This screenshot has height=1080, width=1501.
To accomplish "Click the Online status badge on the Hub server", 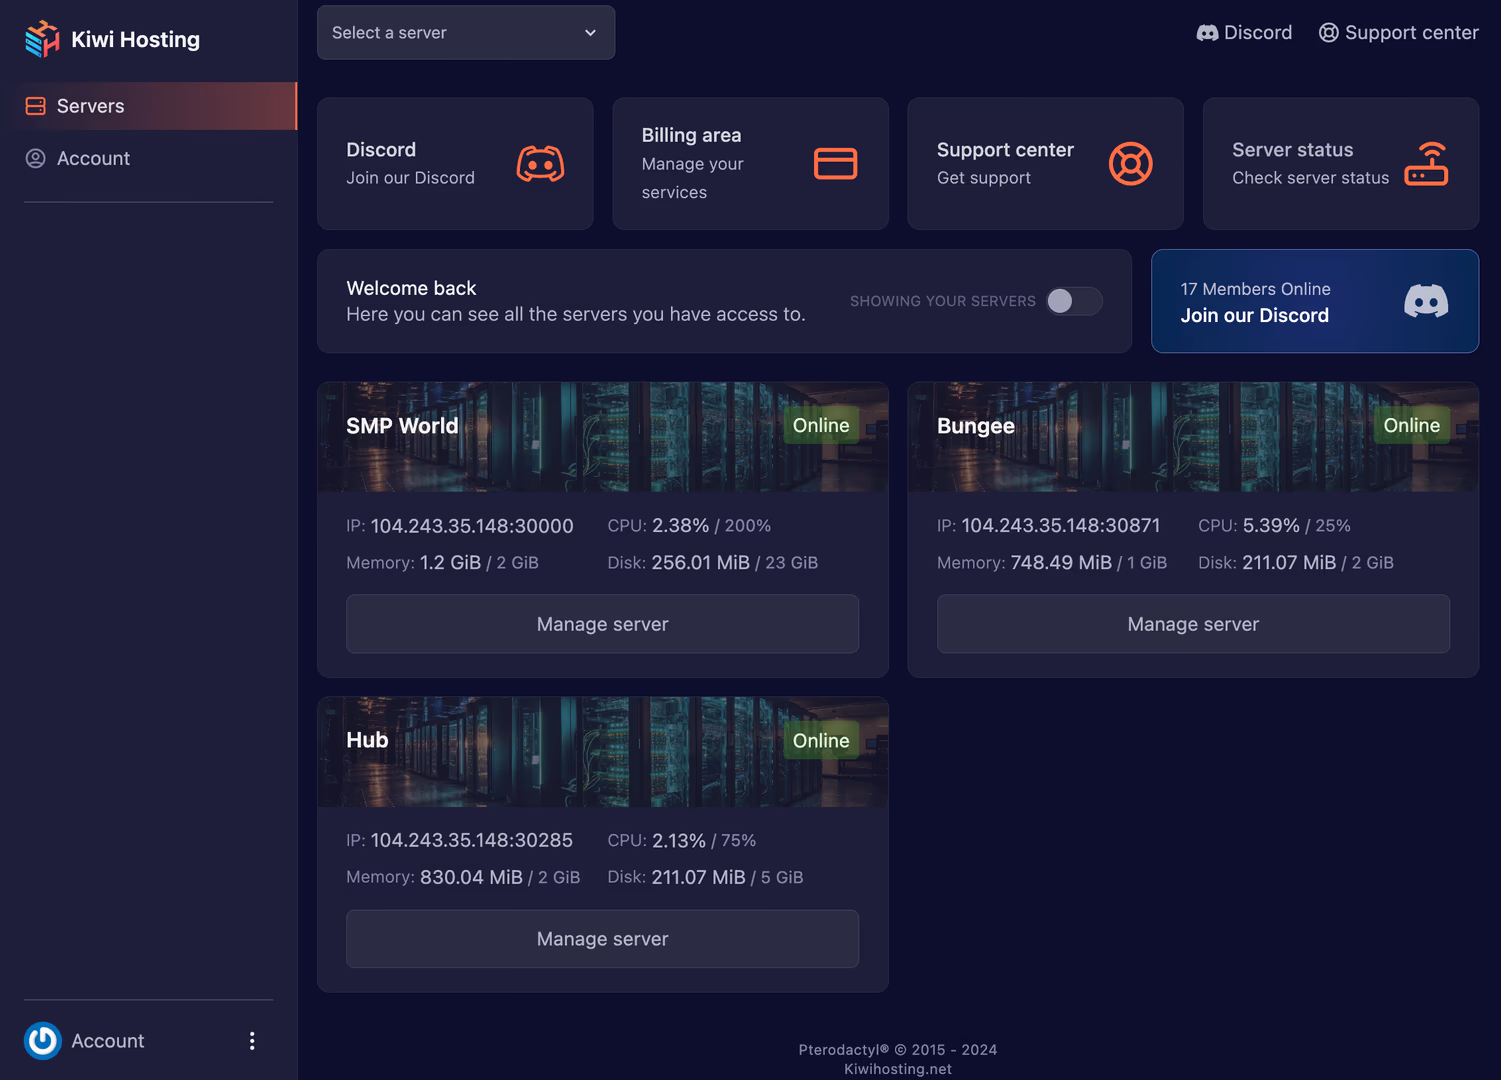I will coord(820,740).
